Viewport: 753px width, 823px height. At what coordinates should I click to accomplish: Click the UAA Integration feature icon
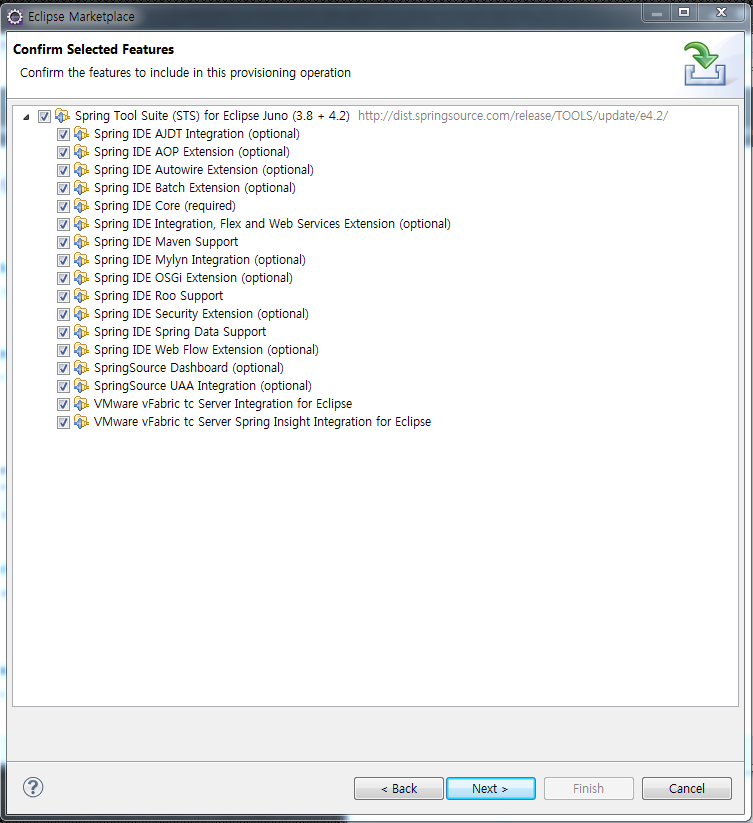click(81, 385)
